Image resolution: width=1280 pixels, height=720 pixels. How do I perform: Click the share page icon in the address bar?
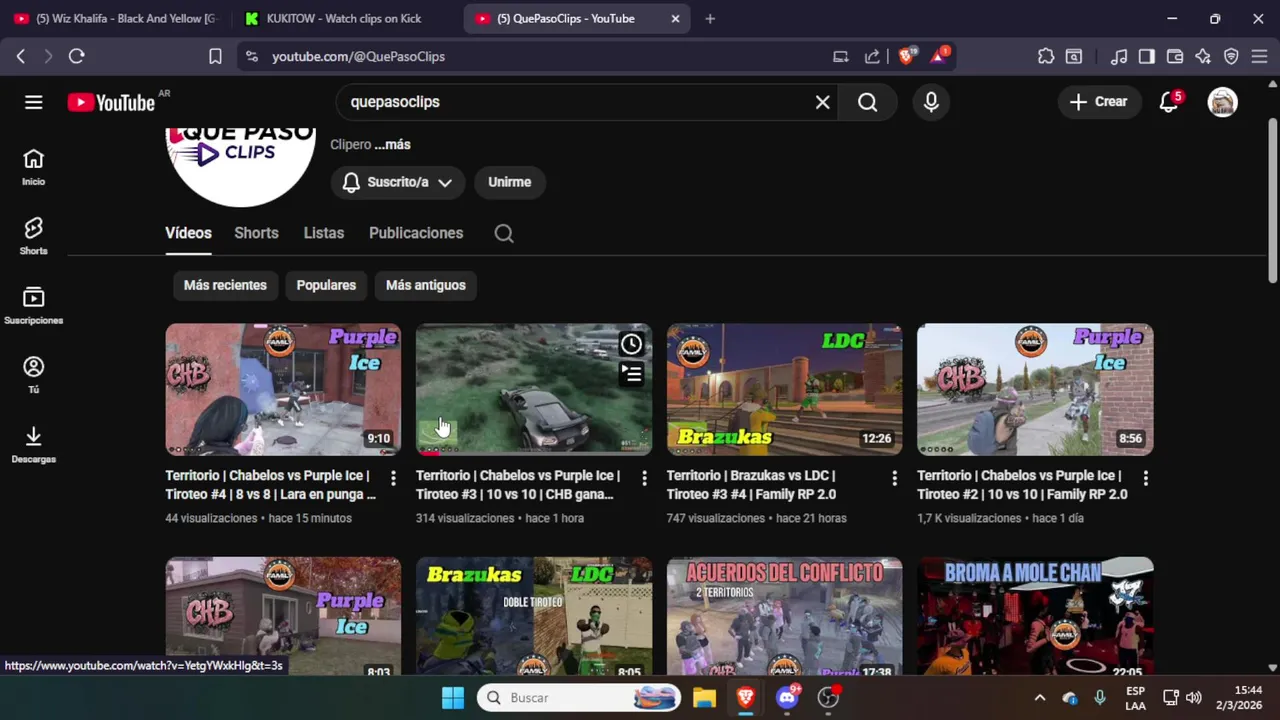click(x=872, y=57)
